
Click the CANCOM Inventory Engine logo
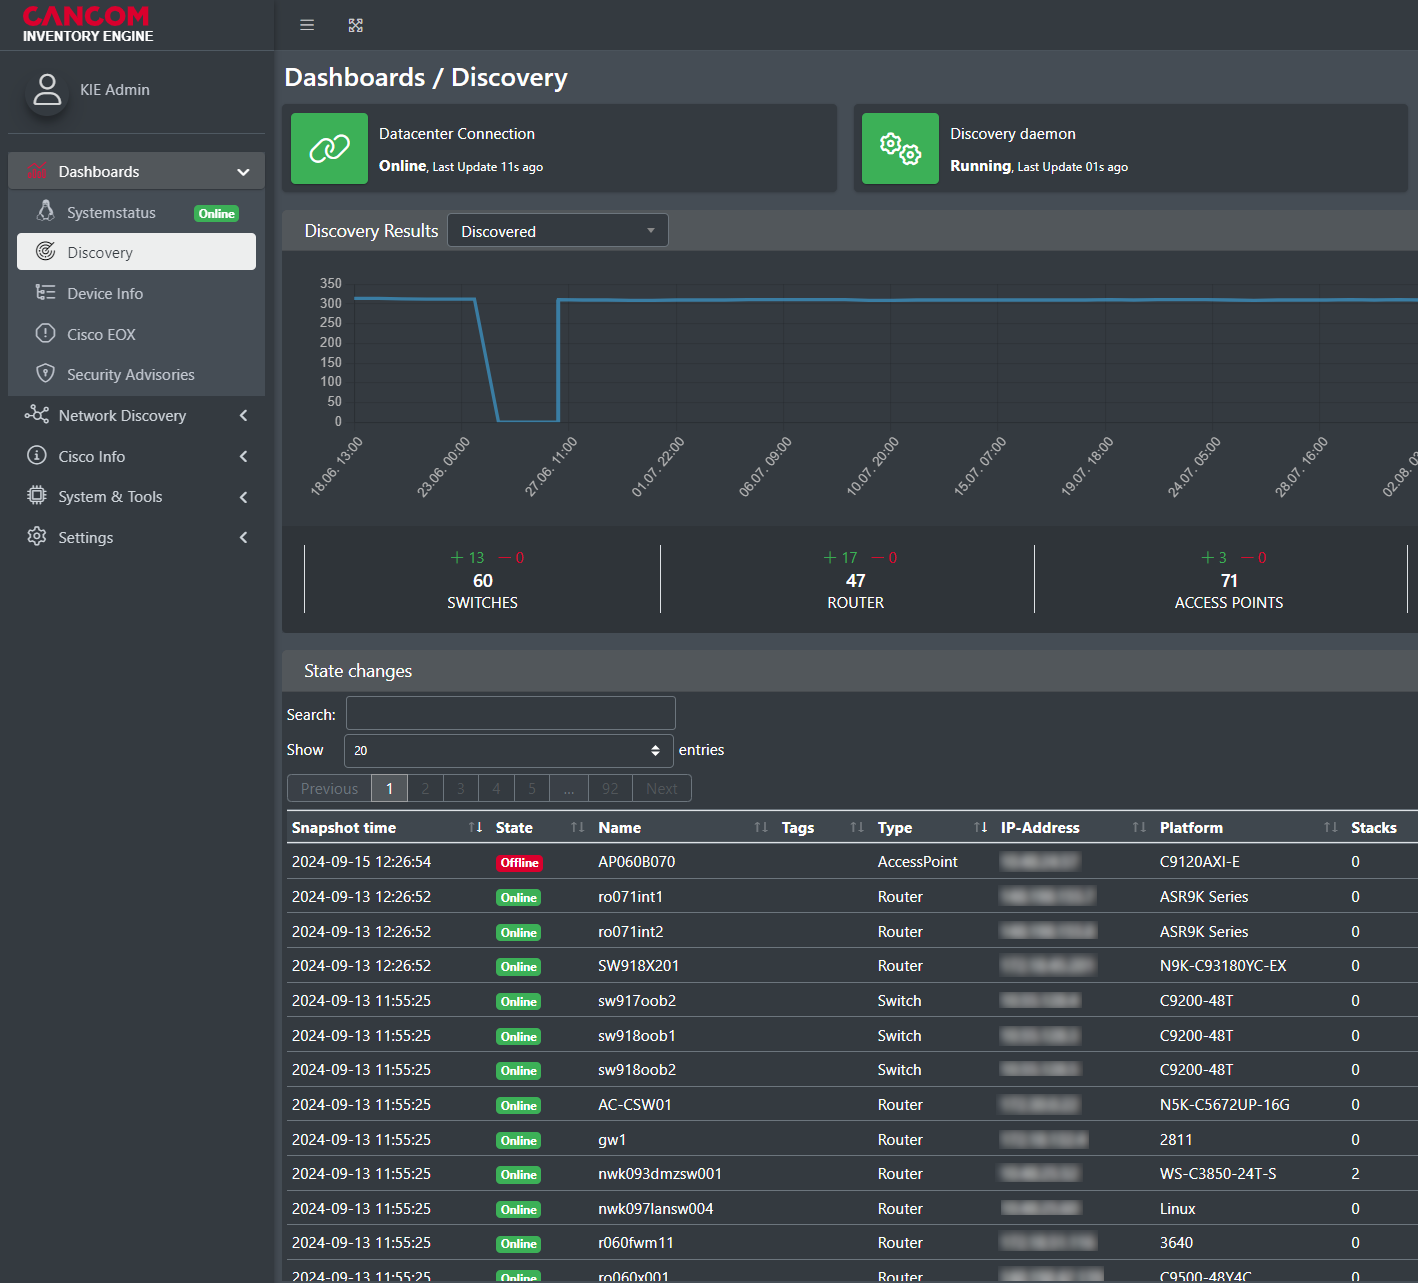(86, 23)
